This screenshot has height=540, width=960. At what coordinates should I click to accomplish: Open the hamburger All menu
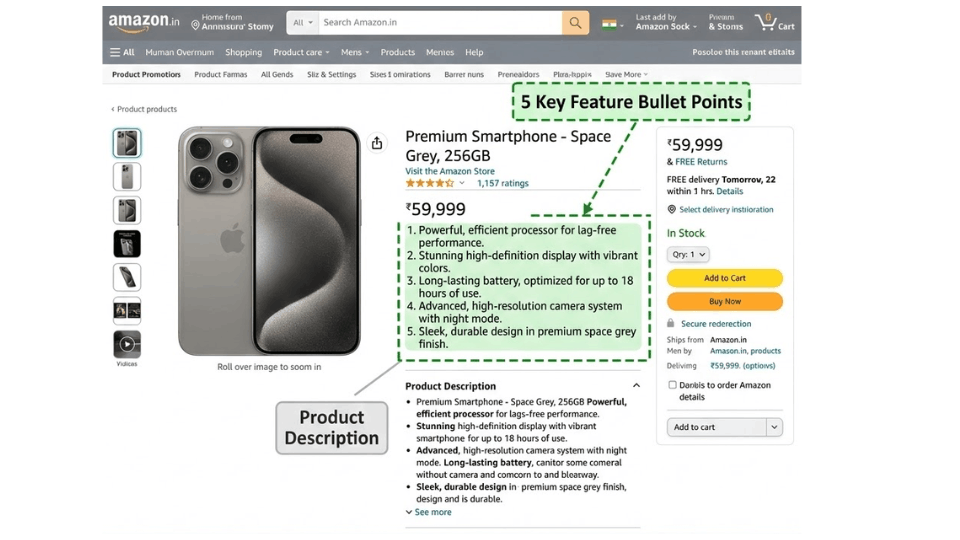point(122,52)
